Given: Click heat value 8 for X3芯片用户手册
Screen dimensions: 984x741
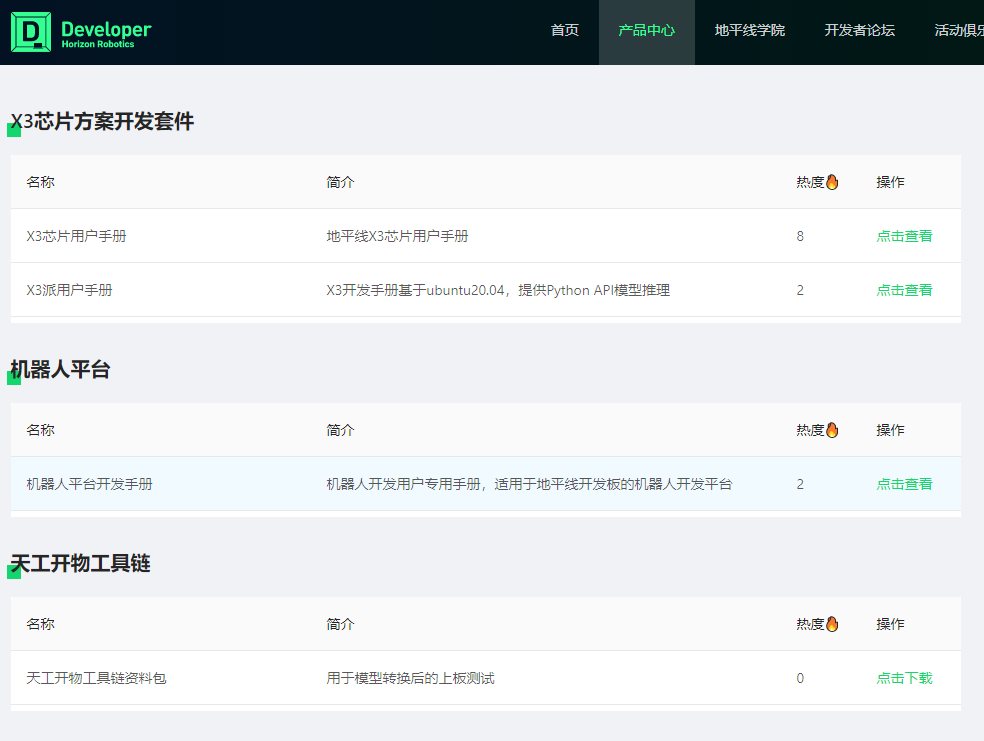Looking at the screenshot, I should click(800, 236).
